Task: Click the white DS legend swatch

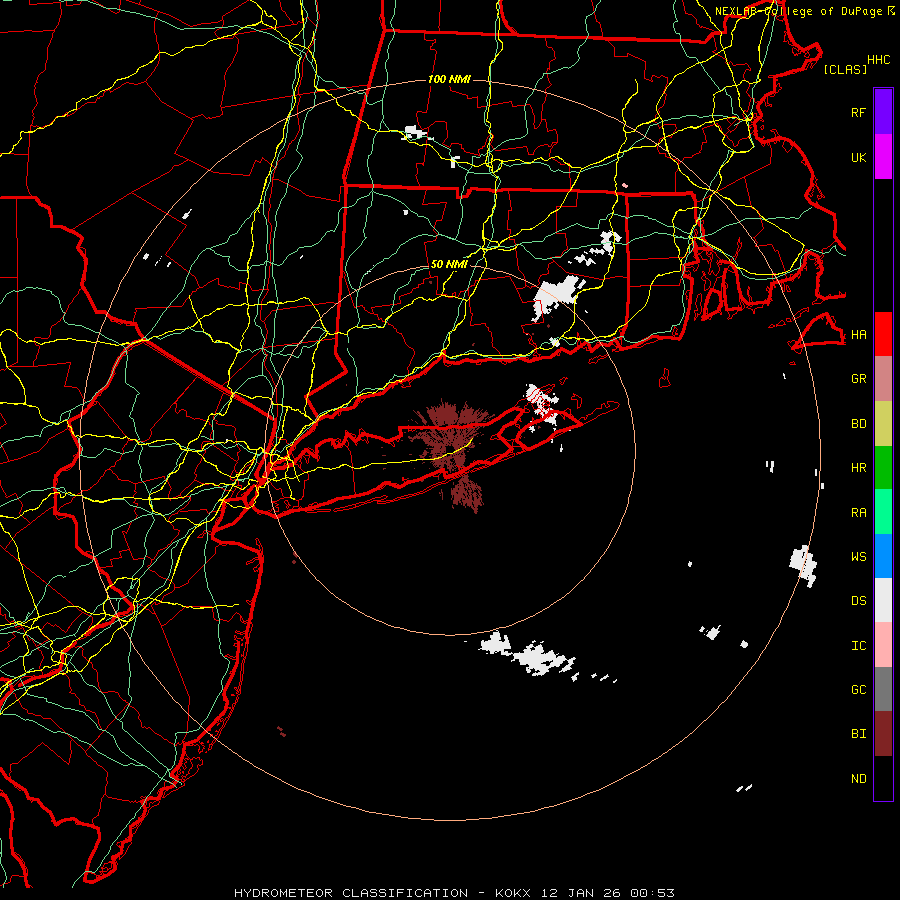Action: [x=883, y=600]
